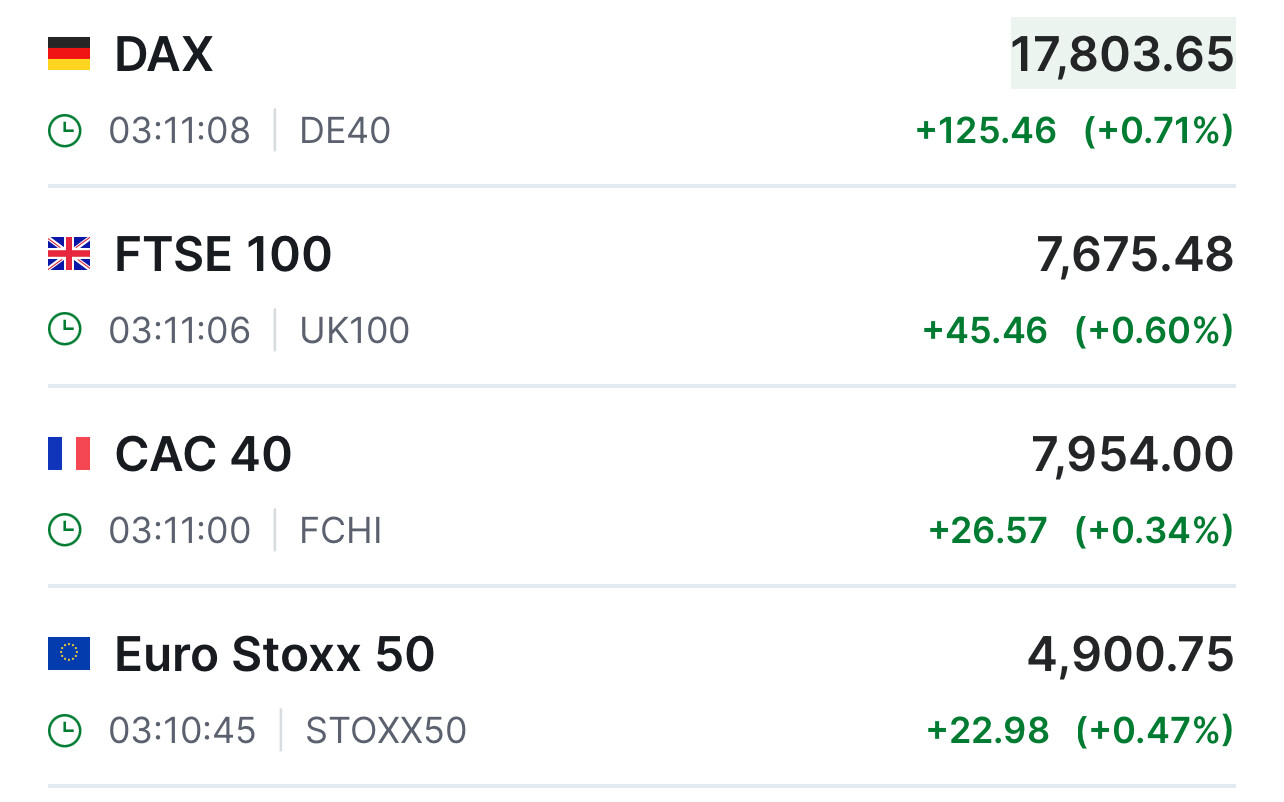Click the CAC 40 price 7,954.00
This screenshot has width=1284, height=802.
coord(1132,454)
